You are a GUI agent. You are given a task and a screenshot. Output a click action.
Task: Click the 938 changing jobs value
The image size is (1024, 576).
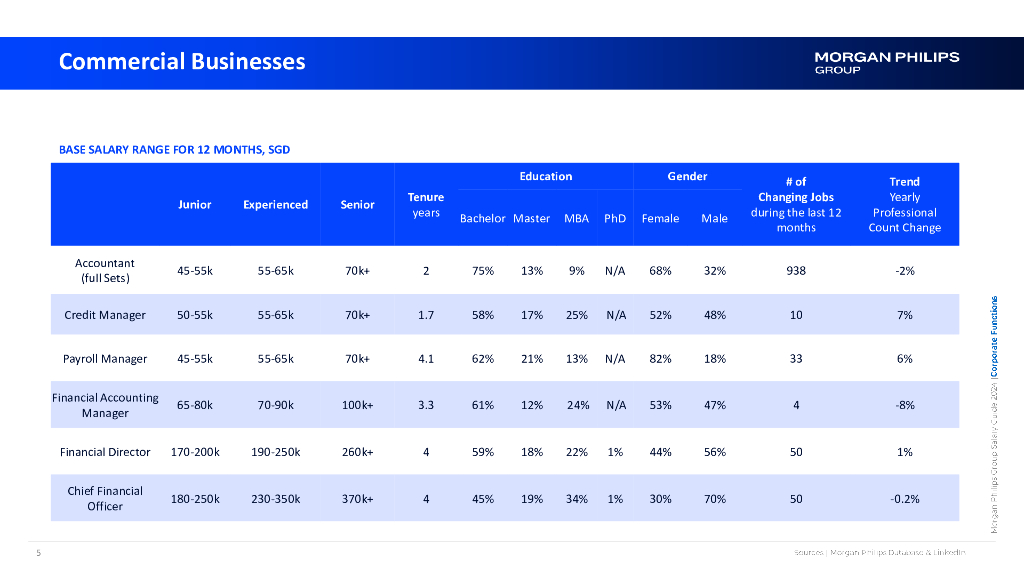pyautogui.click(x=795, y=270)
